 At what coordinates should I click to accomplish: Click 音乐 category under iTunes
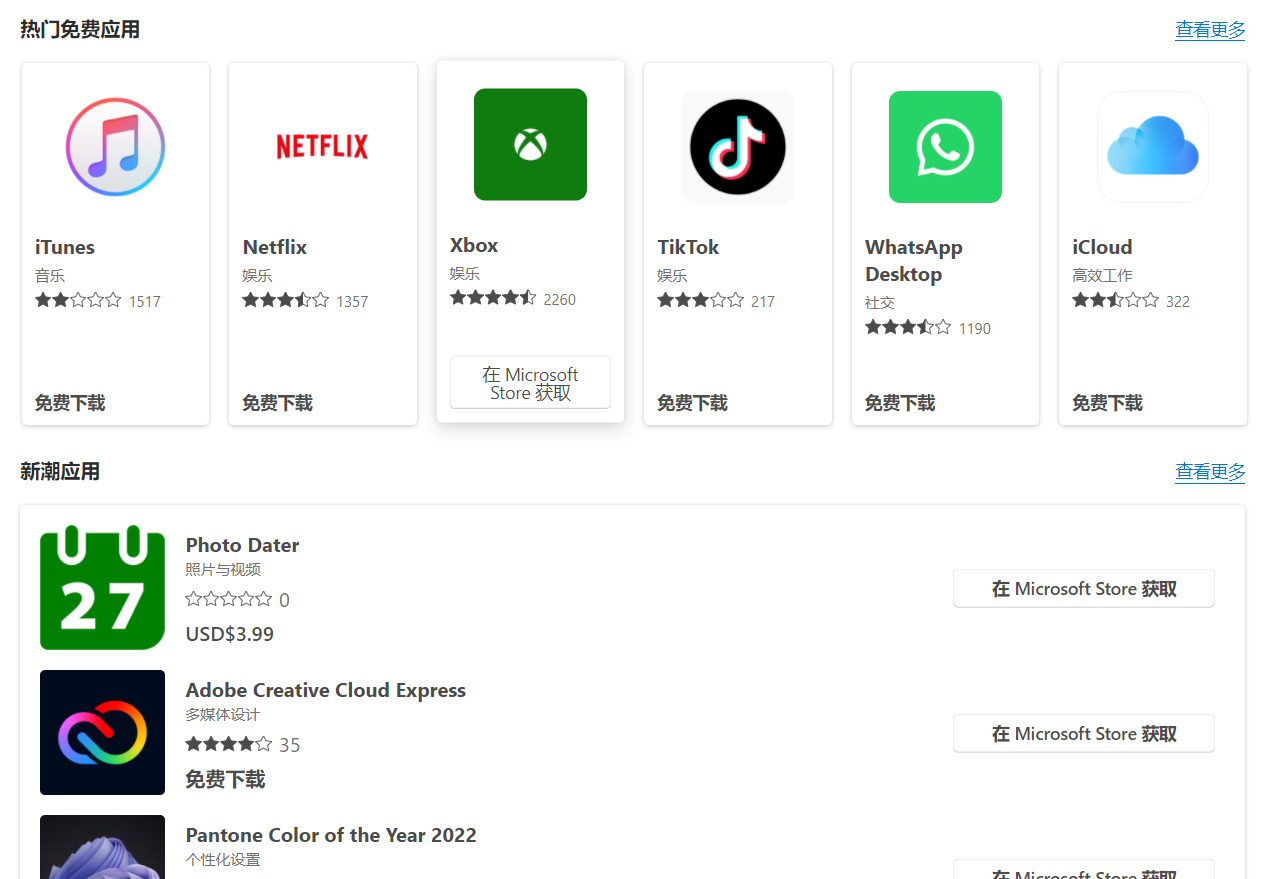pyautogui.click(x=50, y=275)
